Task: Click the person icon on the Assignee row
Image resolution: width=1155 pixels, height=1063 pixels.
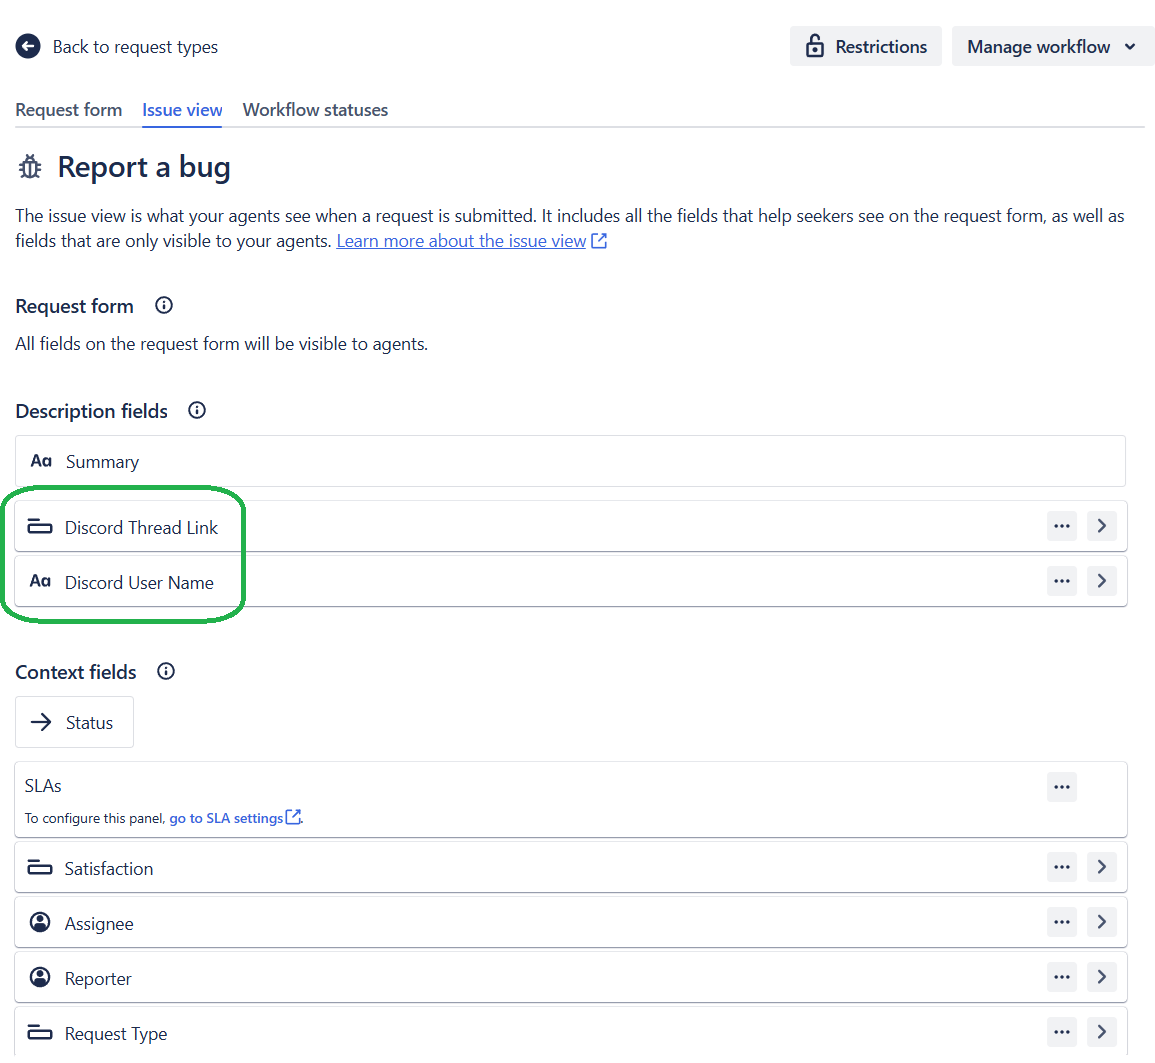Action: point(40,921)
